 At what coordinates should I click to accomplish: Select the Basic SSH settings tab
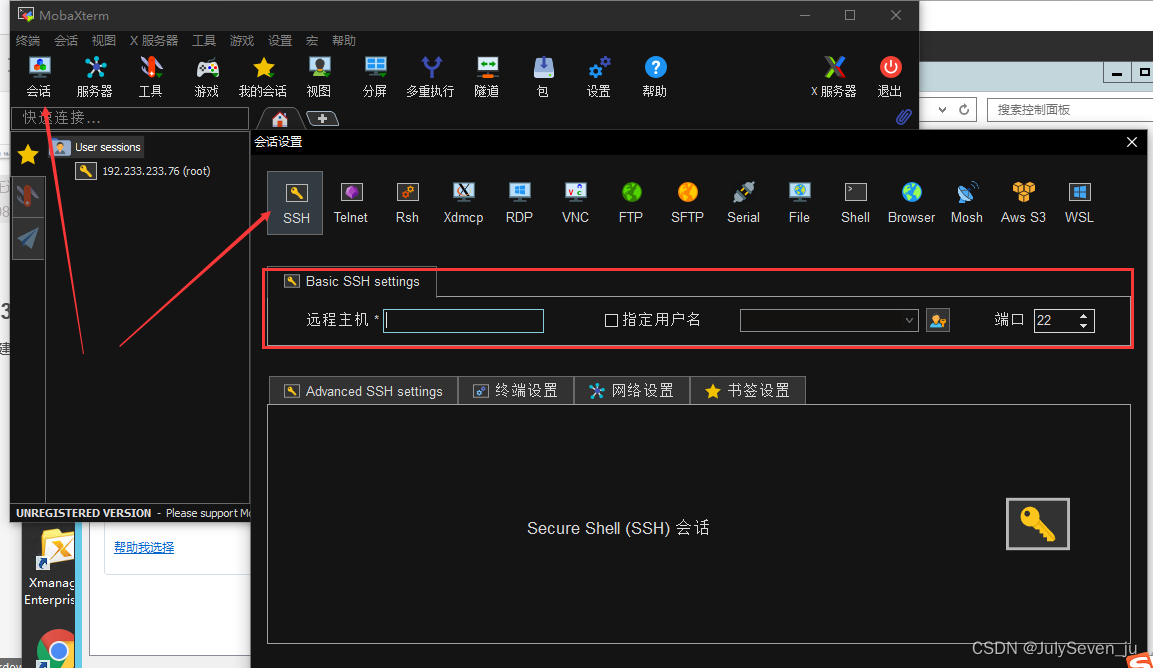tap(351, 282)
